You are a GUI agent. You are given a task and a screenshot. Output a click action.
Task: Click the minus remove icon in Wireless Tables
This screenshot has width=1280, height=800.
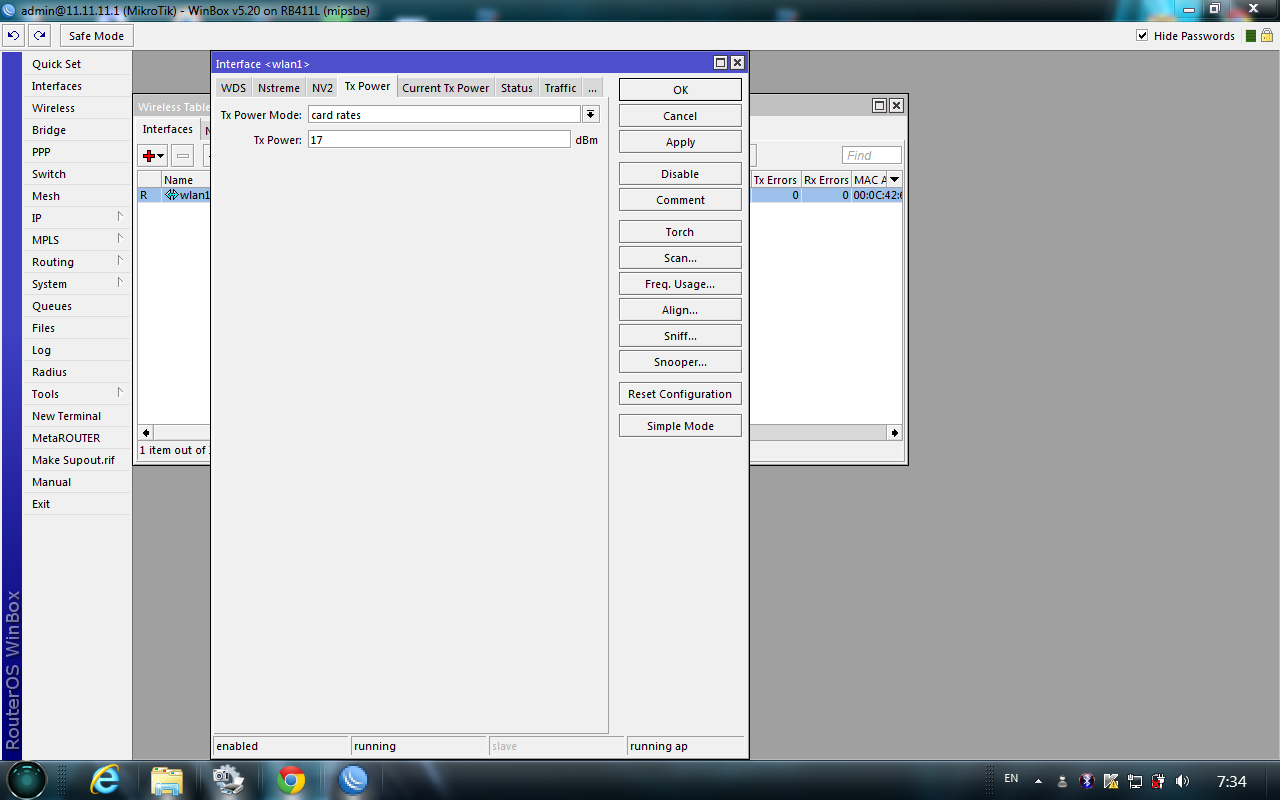click(183, 156)
